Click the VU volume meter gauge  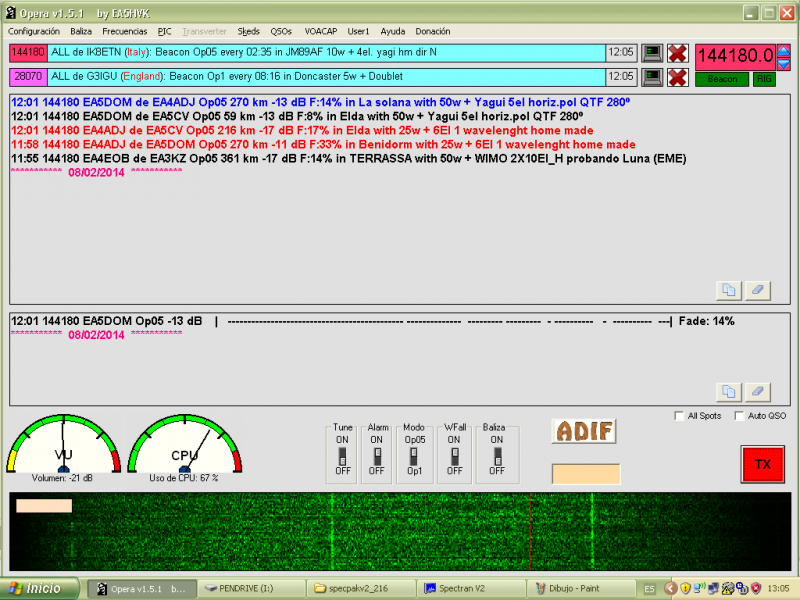pyautogui.click(x=63, y=443)
